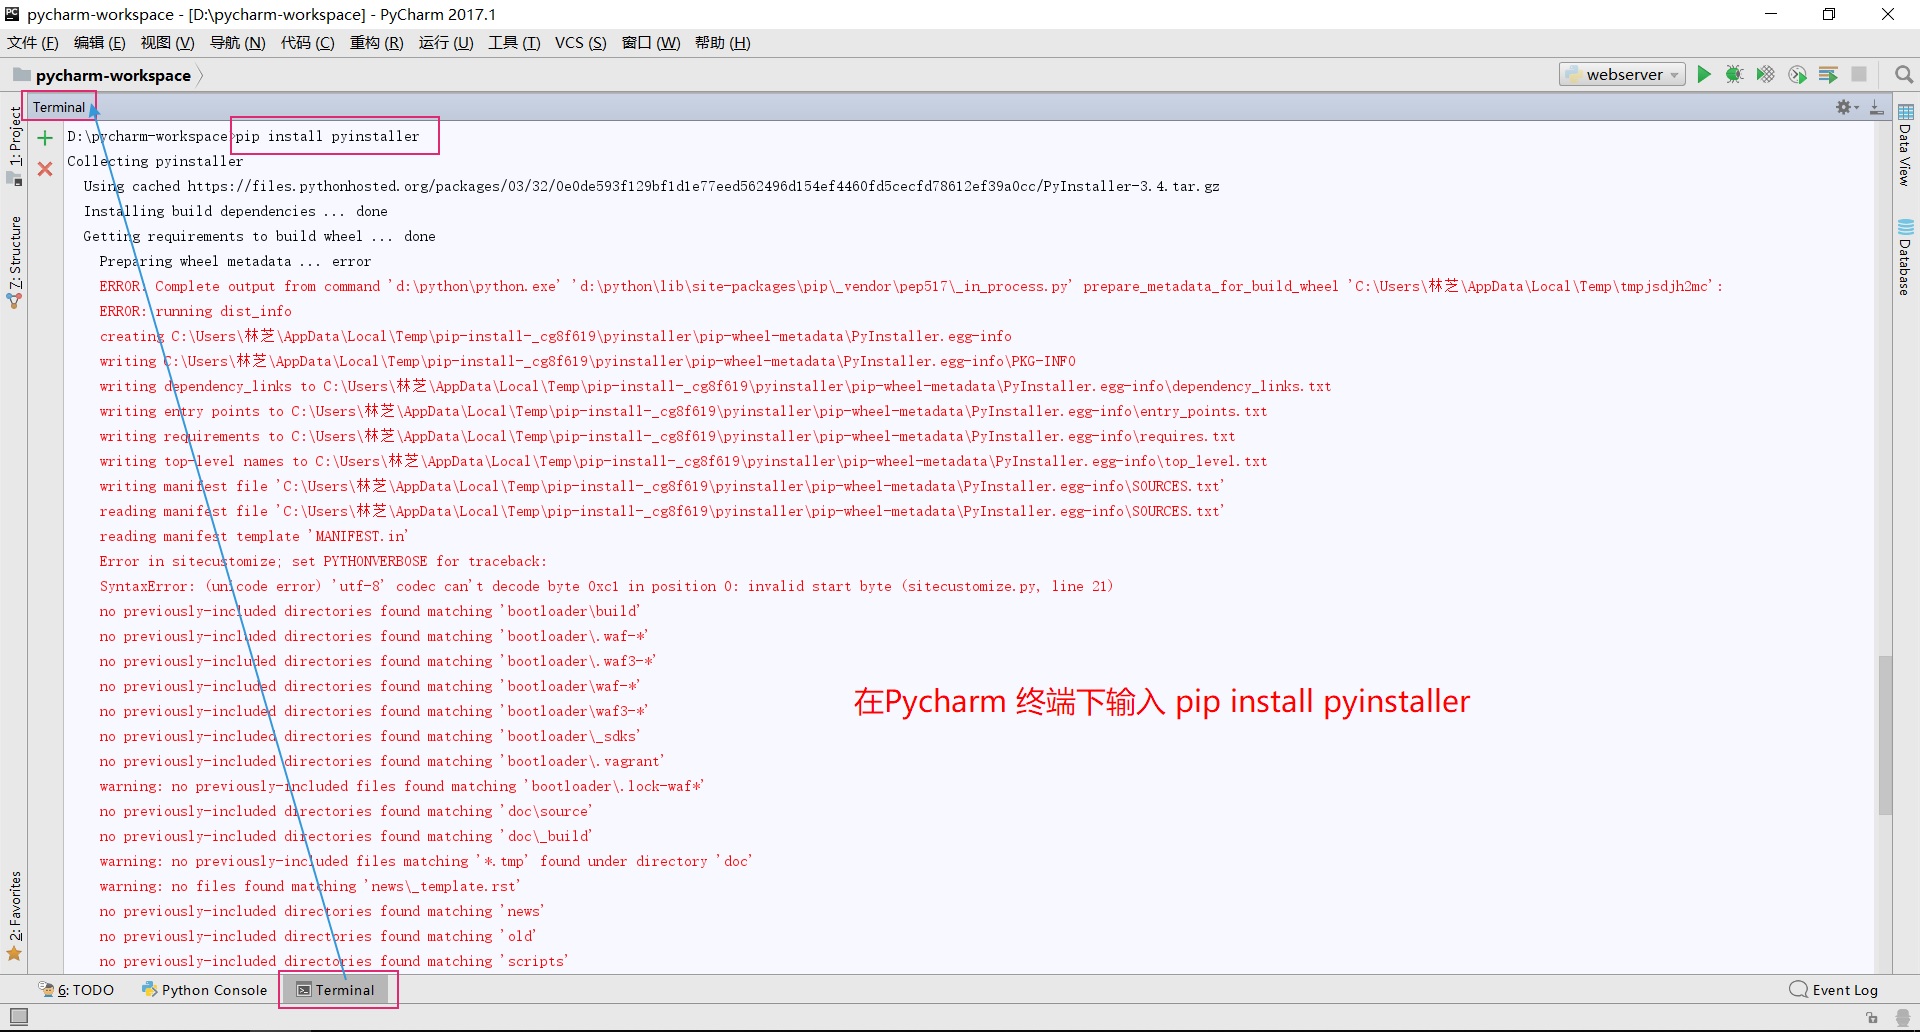The width and height of the screenshot is (1920, 1032).
Task: Open the 文件 (F) menu
Action: 33,42
